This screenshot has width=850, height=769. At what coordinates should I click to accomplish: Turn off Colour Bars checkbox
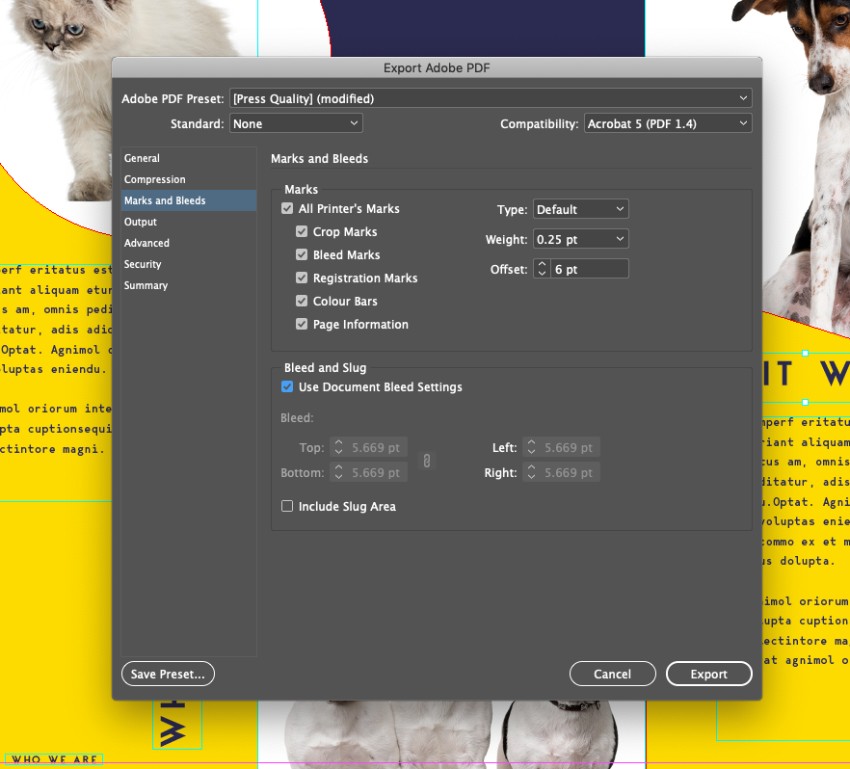point(301,301)
